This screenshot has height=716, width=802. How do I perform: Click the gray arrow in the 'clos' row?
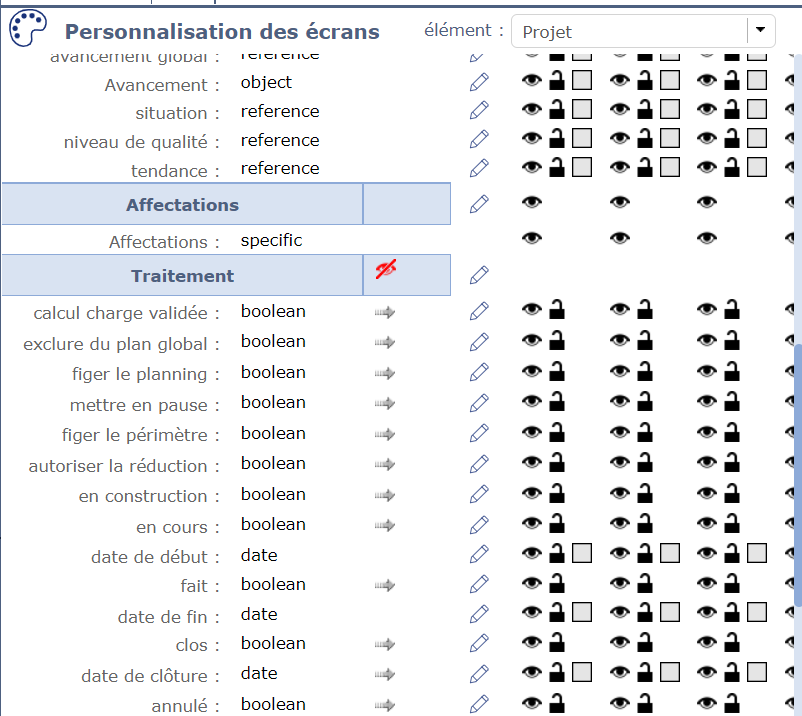pyautogui.click(x=385, y=644)
